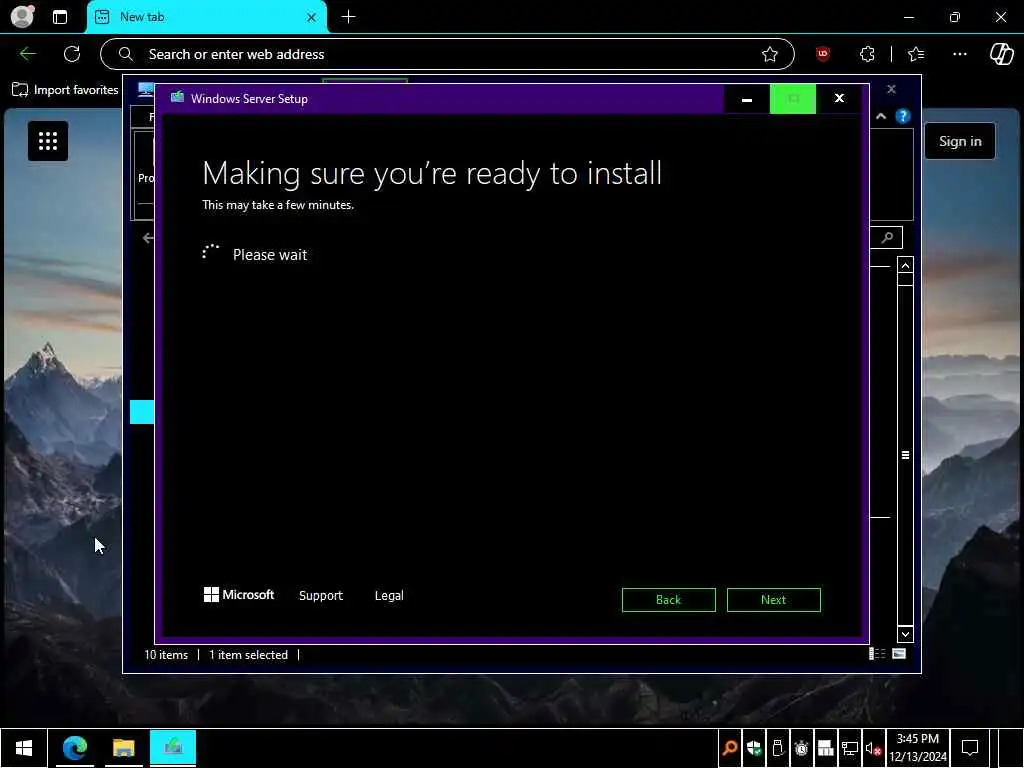The width and height of the screenshot is (1024, 768).
Task: Open the Copilot sidebar icon
Action: tap(1001, 54)
